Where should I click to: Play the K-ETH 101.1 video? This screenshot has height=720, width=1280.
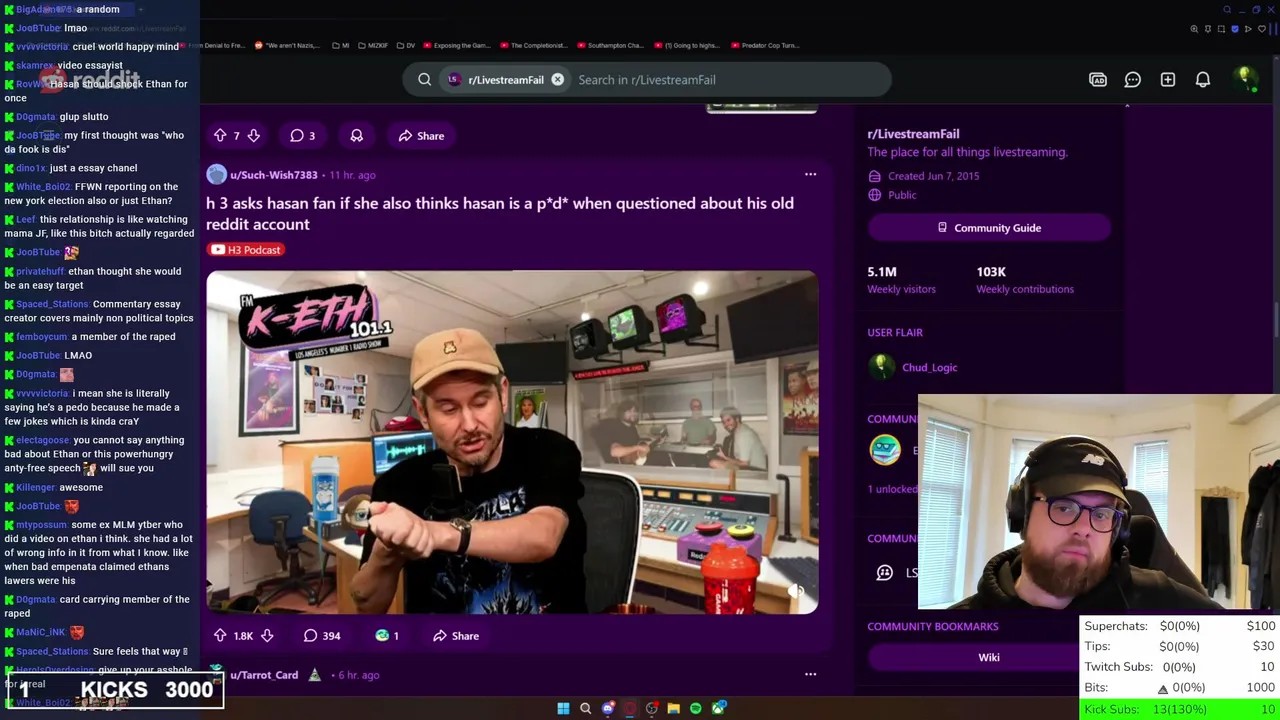click(512, 442)
